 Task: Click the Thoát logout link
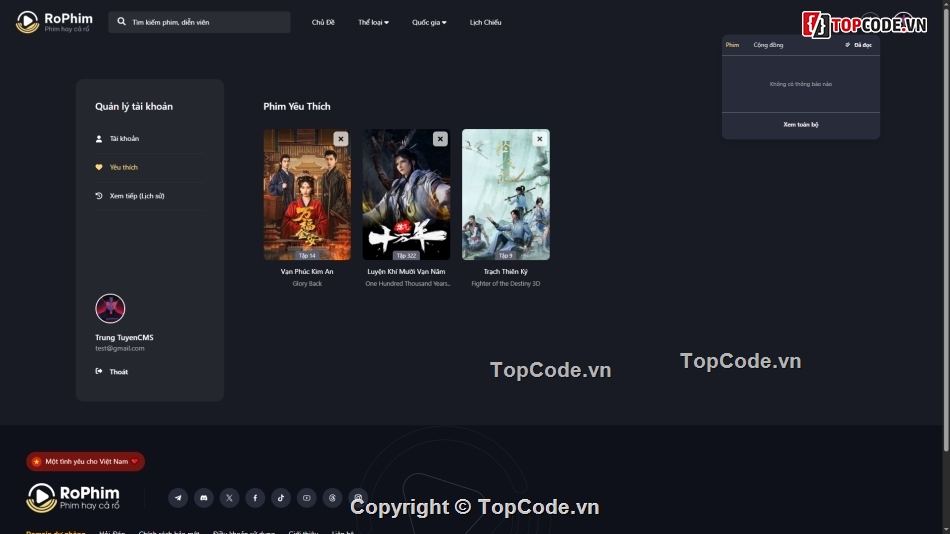point(119,372)
